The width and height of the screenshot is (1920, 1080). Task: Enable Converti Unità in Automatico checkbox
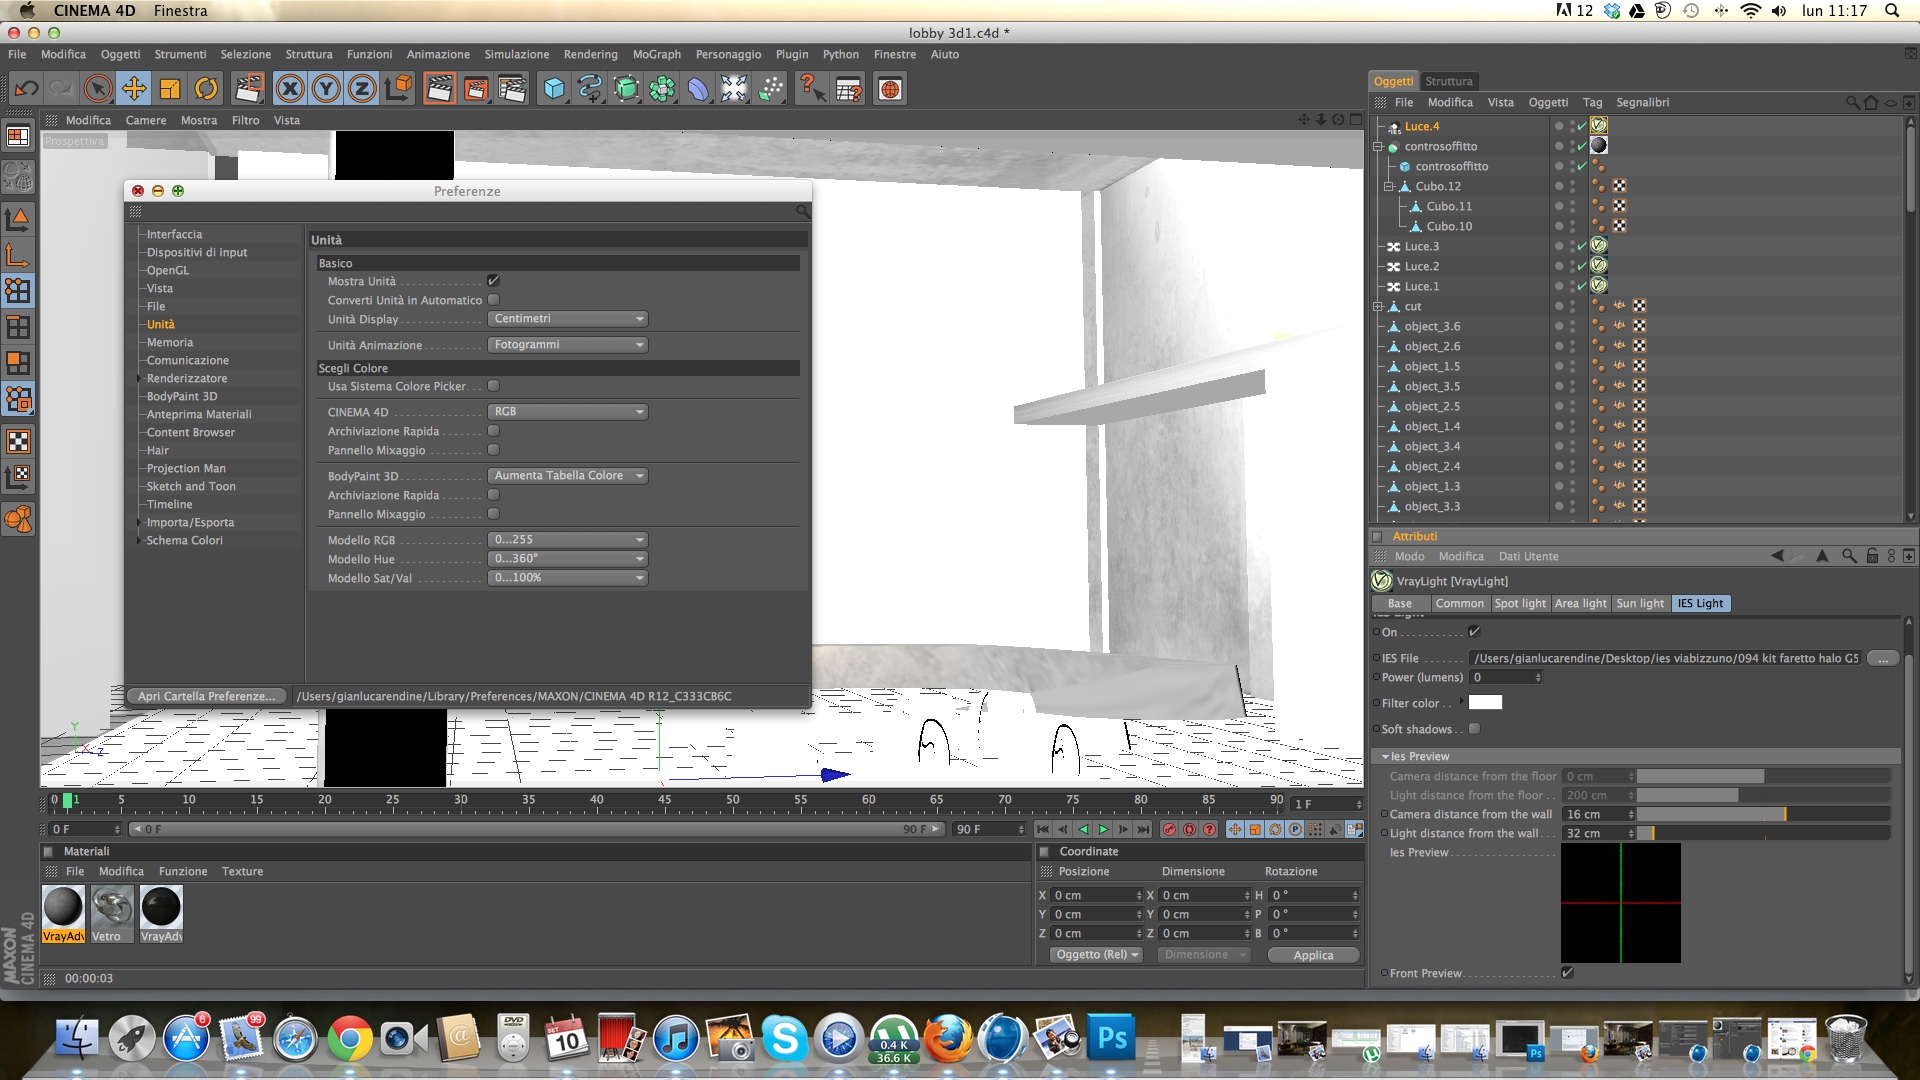(x=493, y=300)
